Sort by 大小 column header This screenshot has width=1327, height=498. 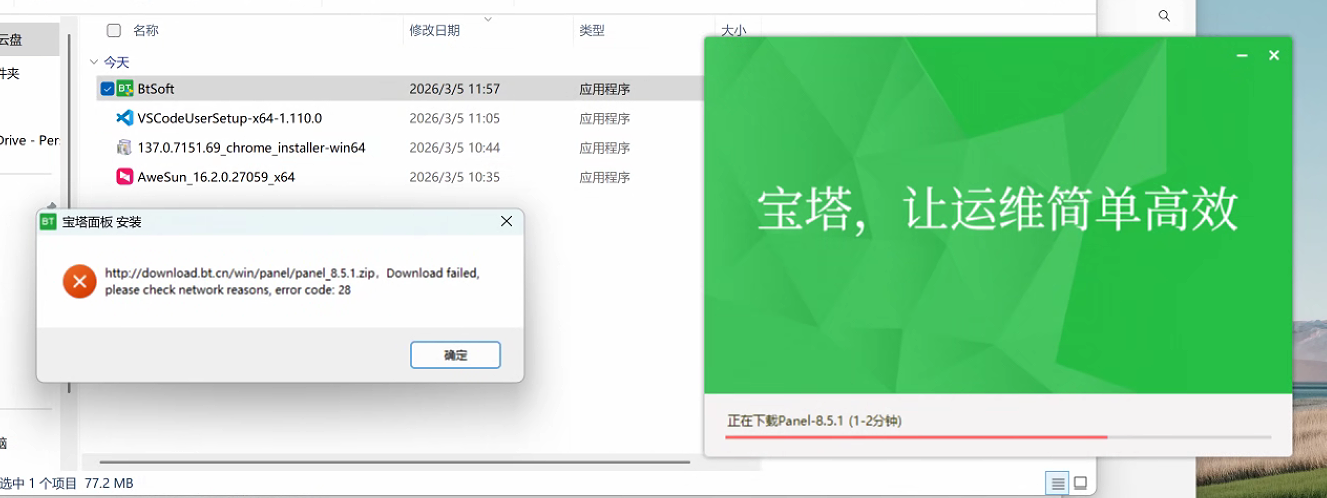[733, 30]
